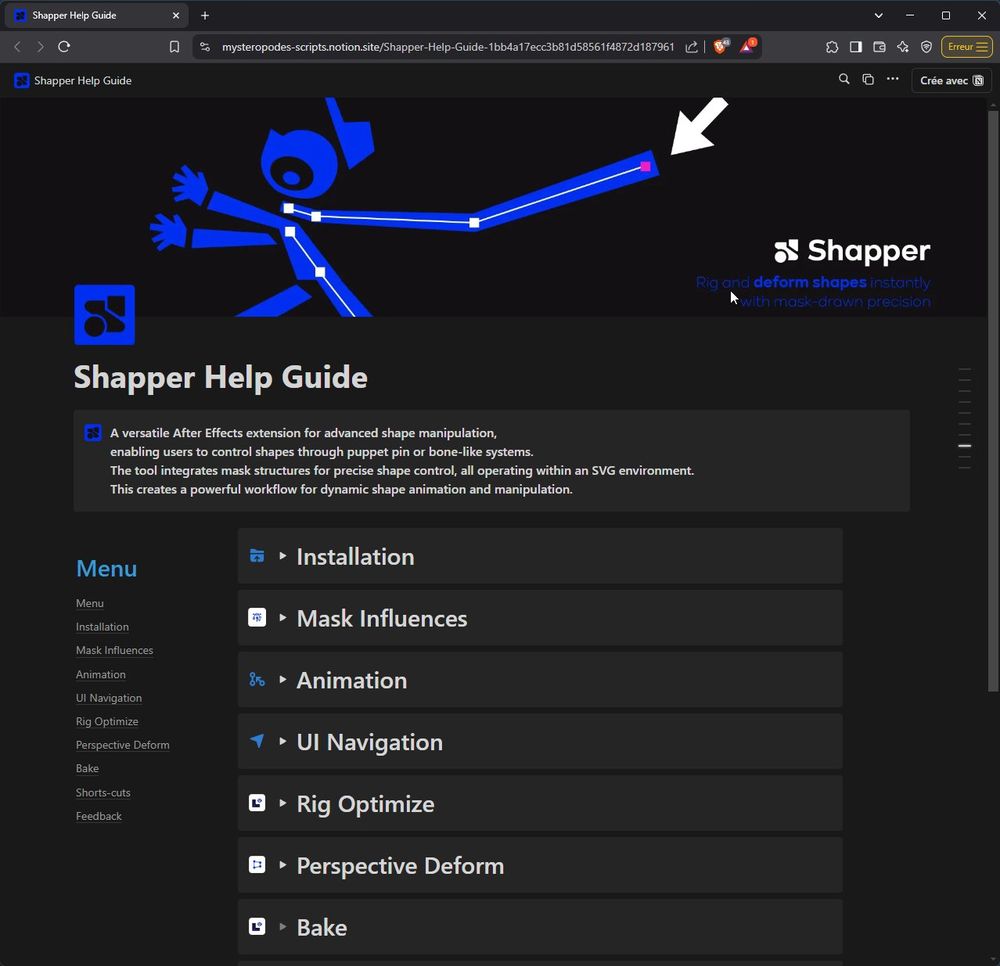This screenshot has width=1000, height=966.
Task: Expand the Perspective Deform toggle
Action: pyautogui.click(x=283, y=865)
